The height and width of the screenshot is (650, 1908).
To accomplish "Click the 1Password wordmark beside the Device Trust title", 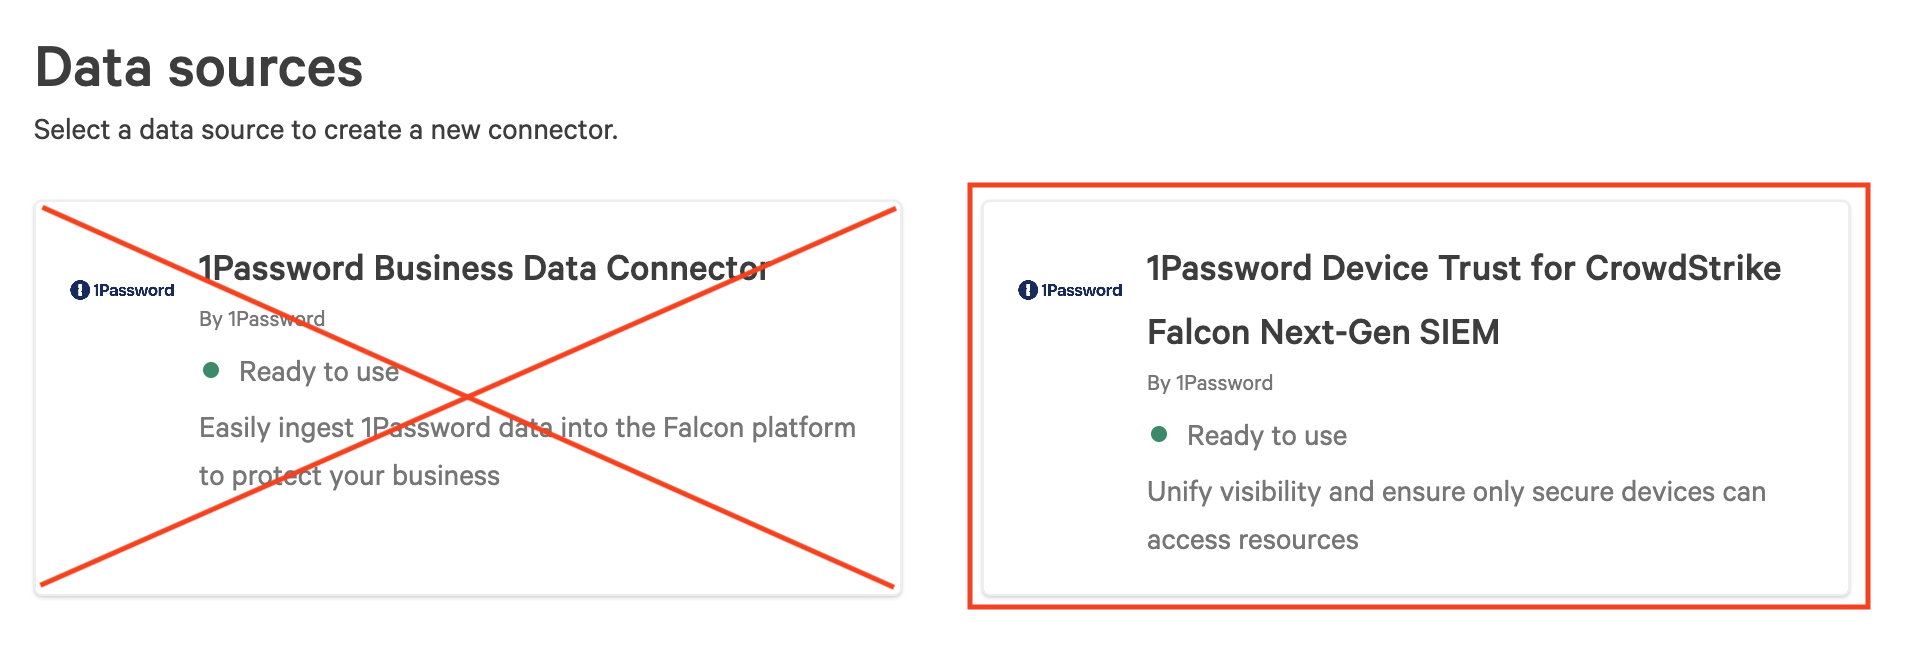I will tap(1082, 290).
